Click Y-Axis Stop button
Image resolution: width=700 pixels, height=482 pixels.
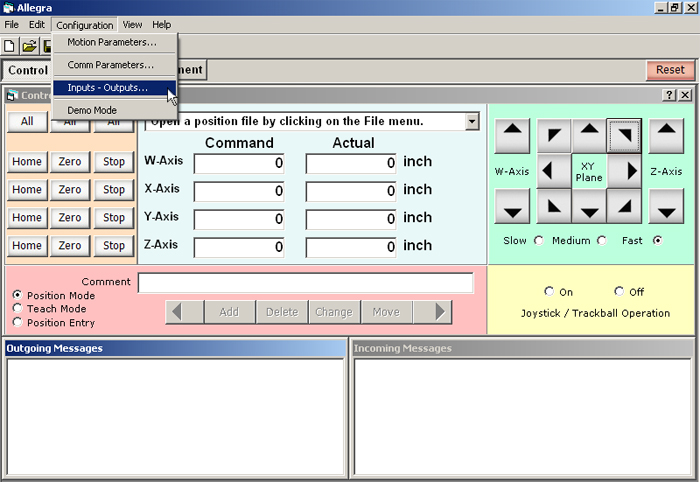(113, 218)
